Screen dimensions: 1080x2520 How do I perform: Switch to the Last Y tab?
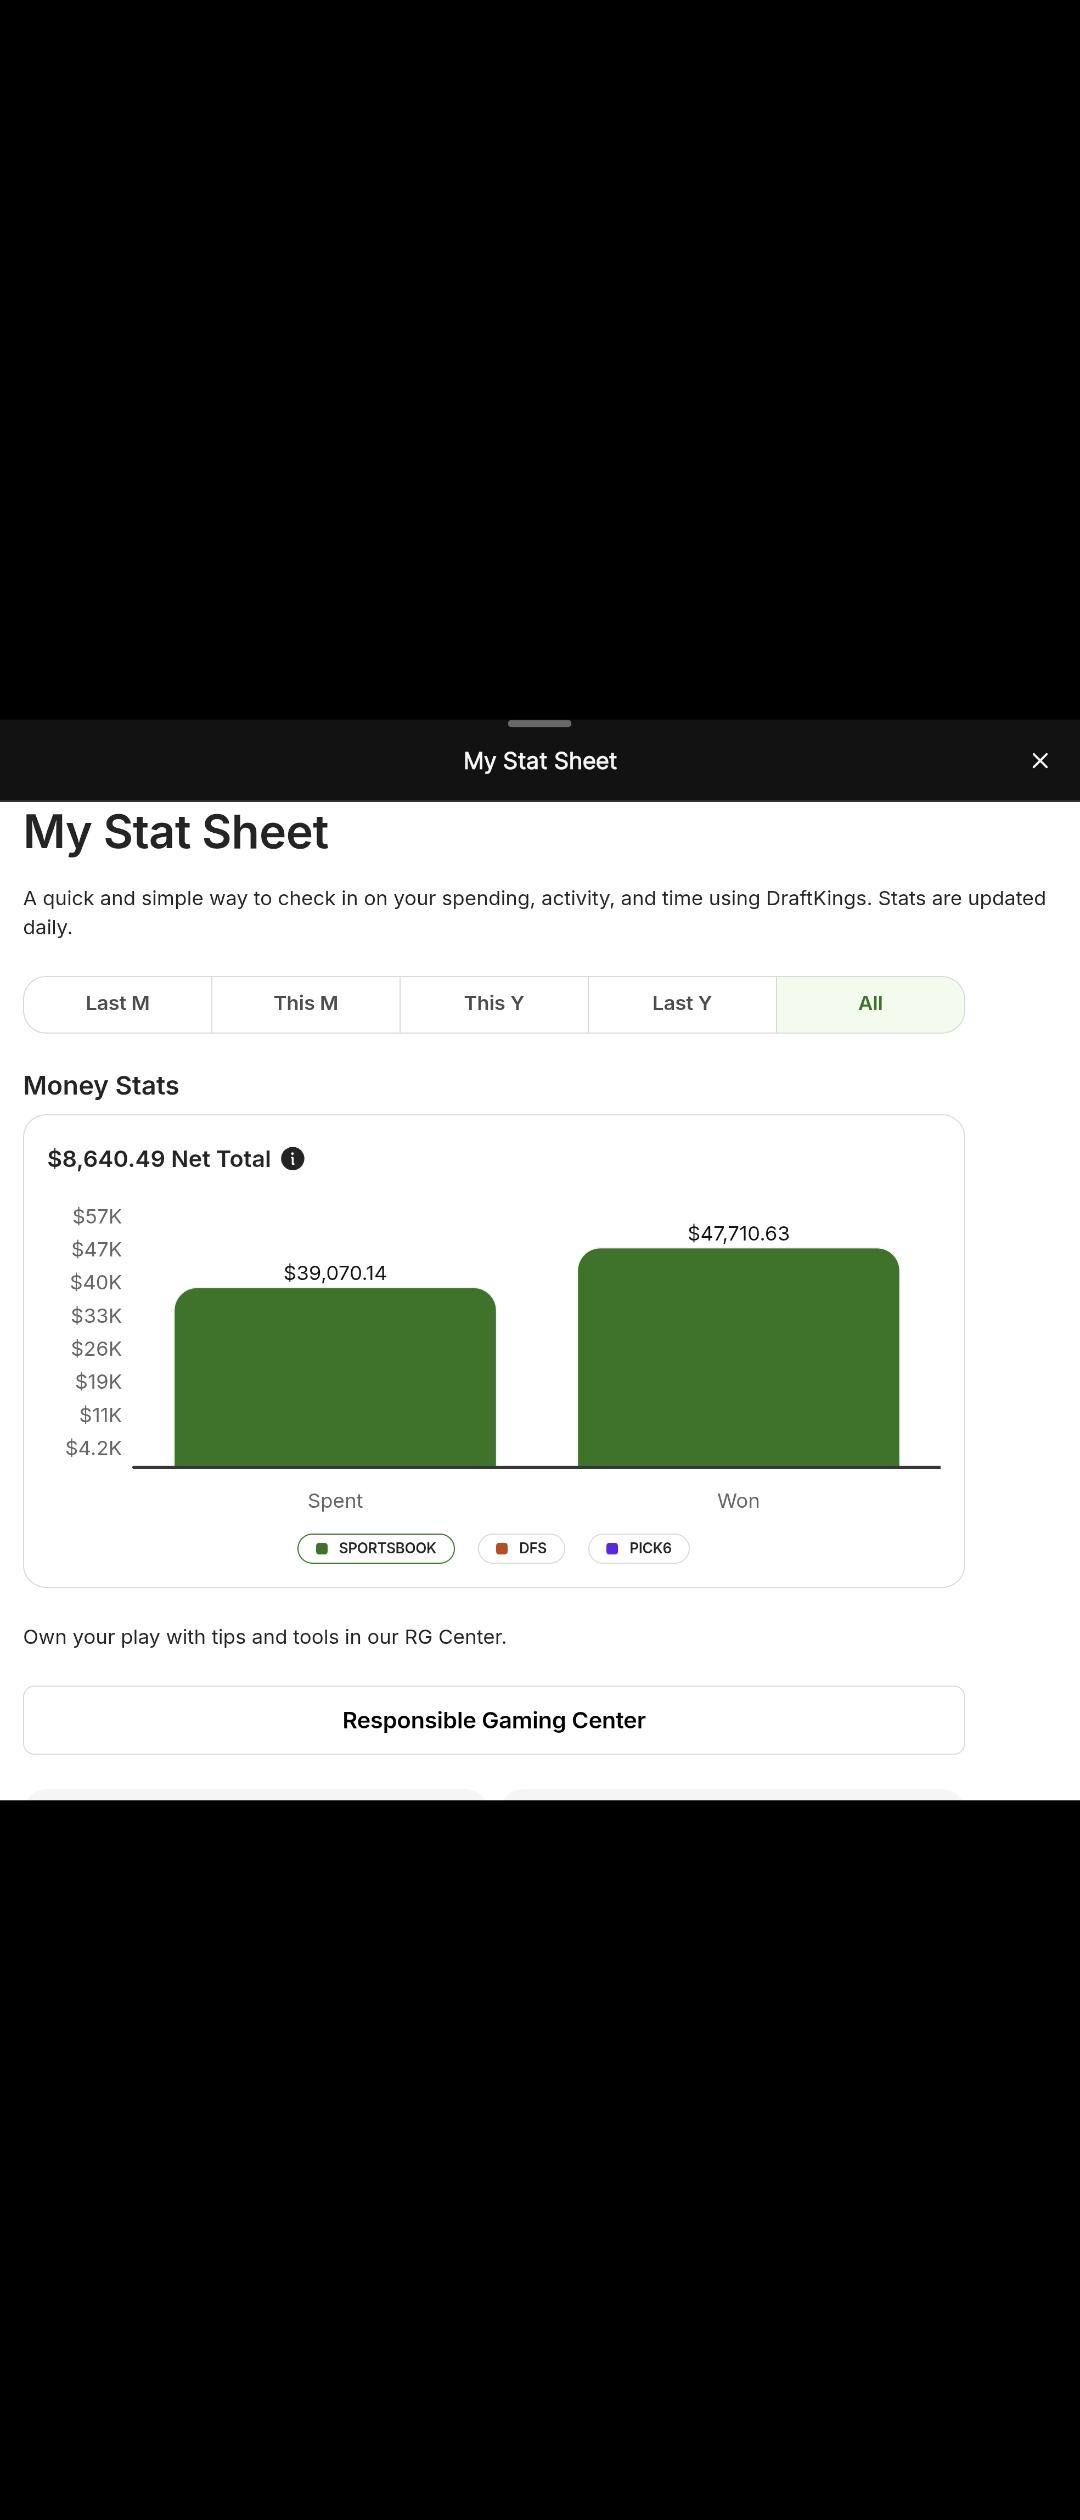click(x=682, y=1004)
